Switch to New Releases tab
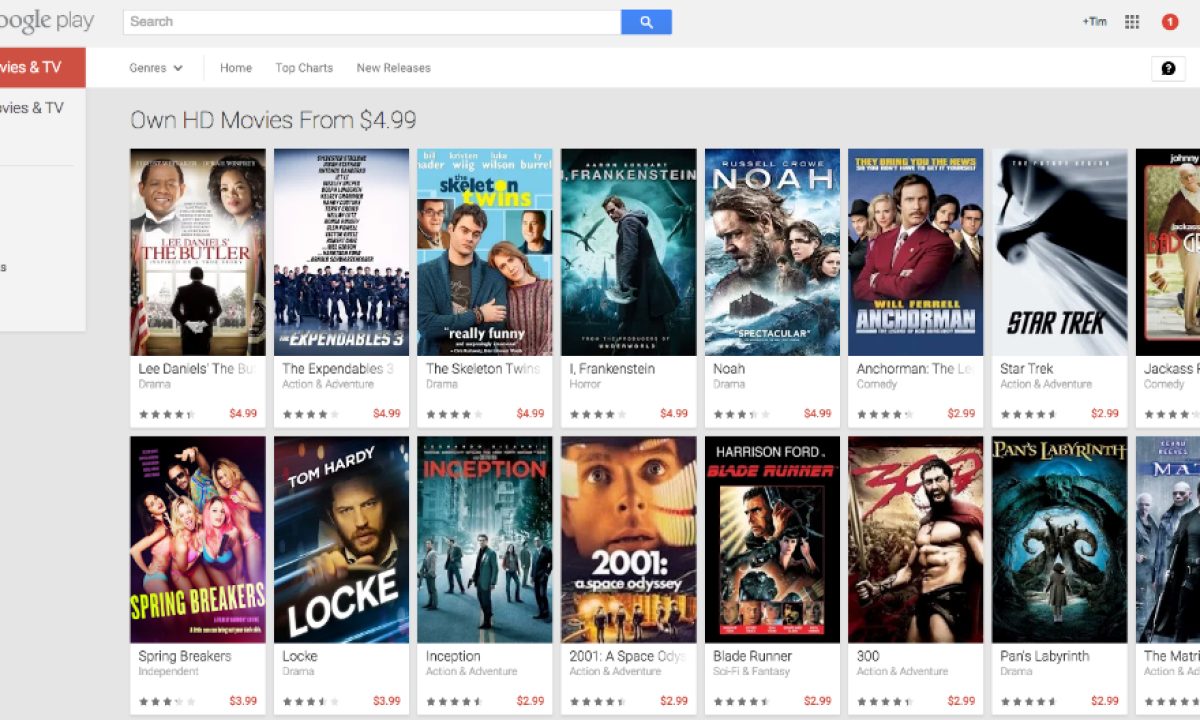 393,68
